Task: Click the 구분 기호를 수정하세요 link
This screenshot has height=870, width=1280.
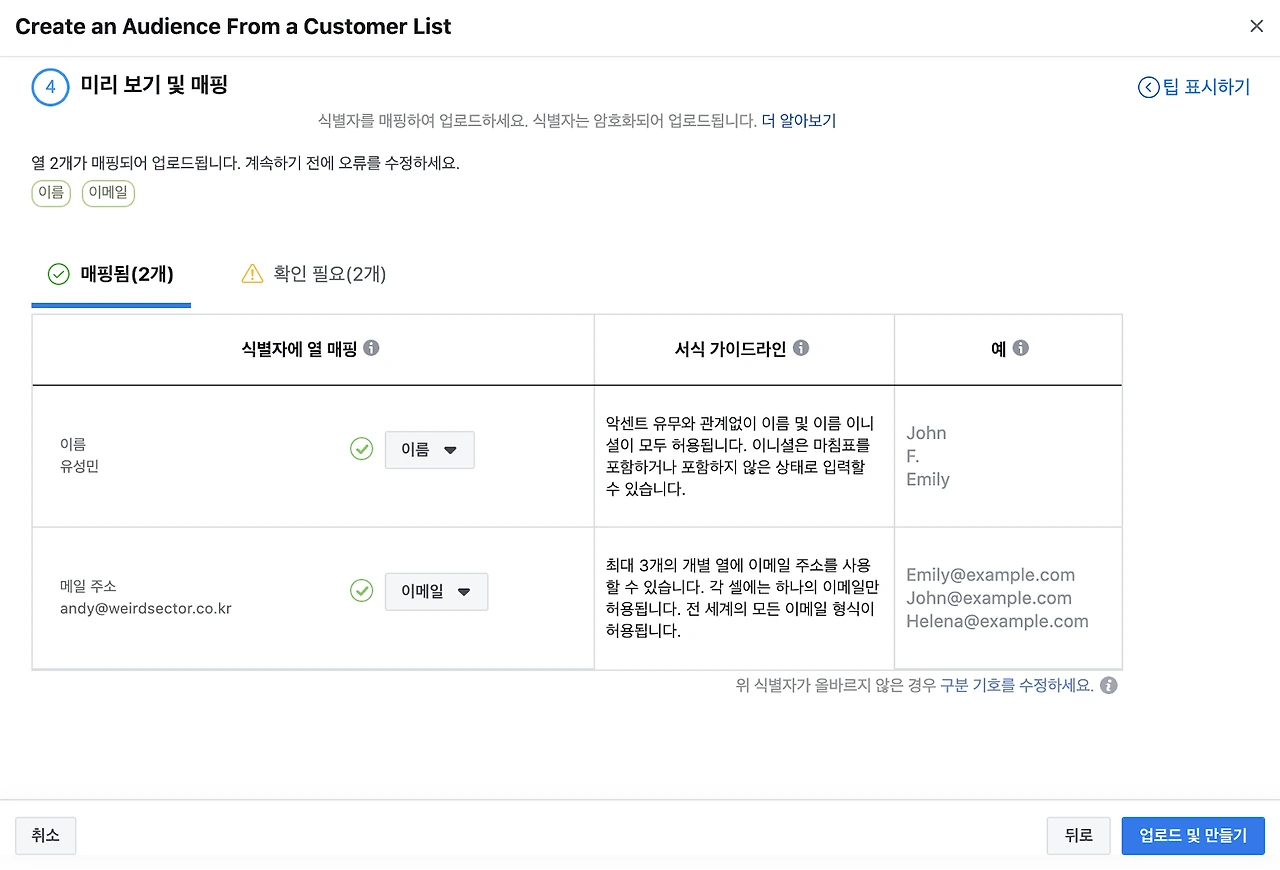Action: click(x=1016, y=686)
